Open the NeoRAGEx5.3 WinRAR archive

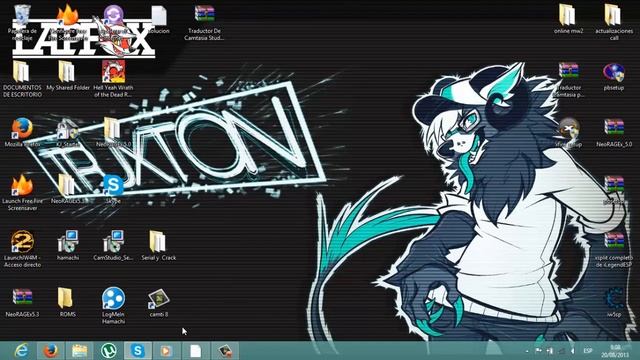22,298
